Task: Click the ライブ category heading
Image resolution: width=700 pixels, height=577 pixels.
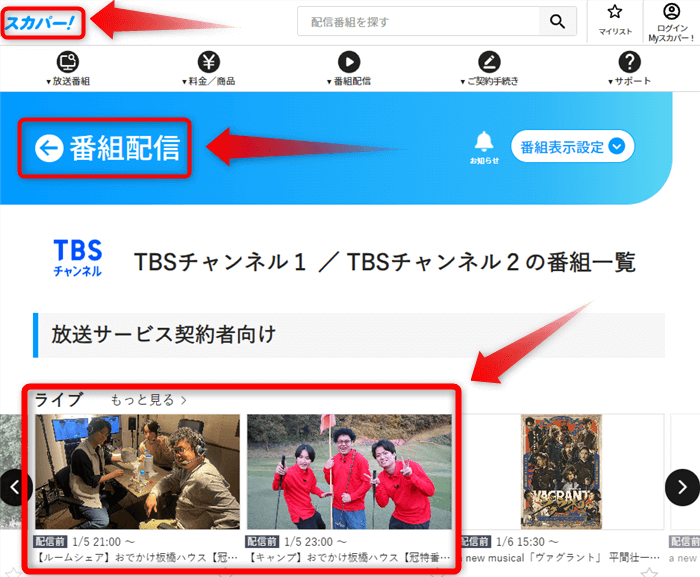Action: click(58, 400)
